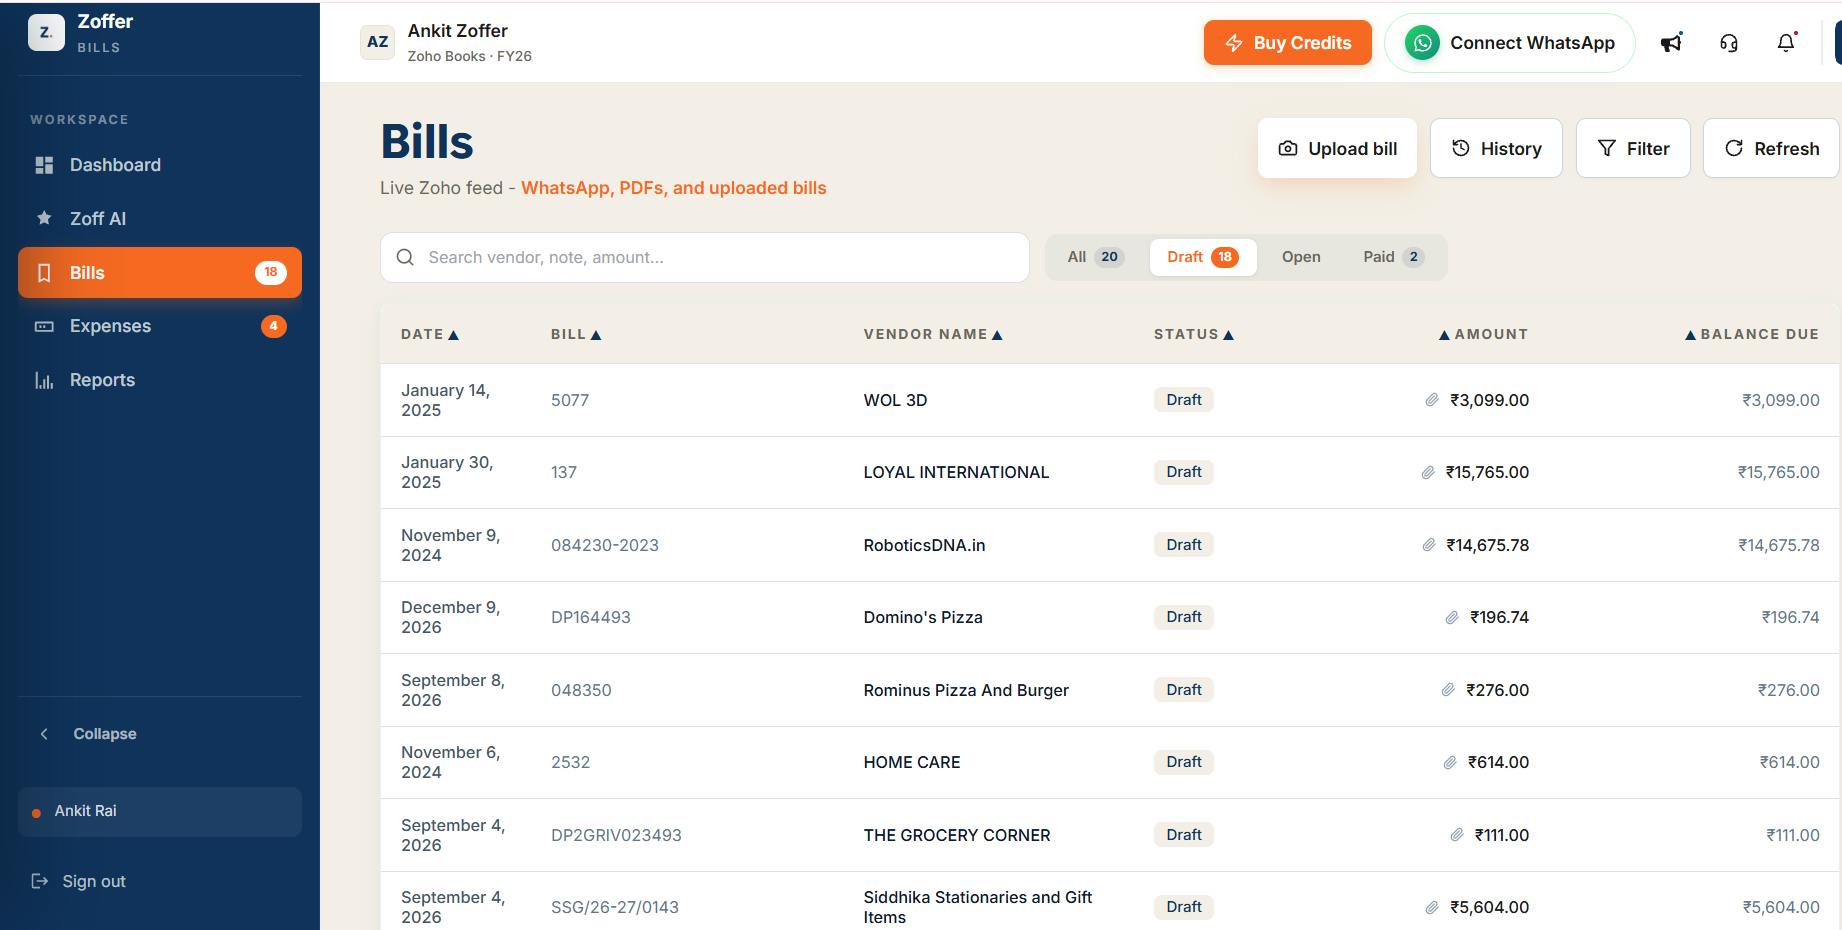Click the Buy Credits button
Image resolution: width=1842 pixels, height=930 pixels.
pyautogui.click(x=1288, y=43)
